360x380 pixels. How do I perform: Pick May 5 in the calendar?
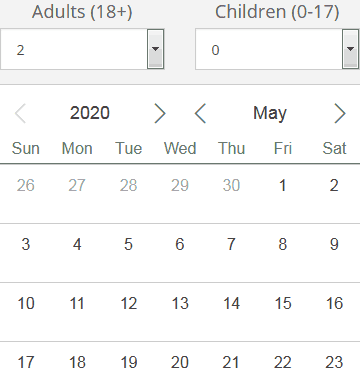tap(128, 244)
